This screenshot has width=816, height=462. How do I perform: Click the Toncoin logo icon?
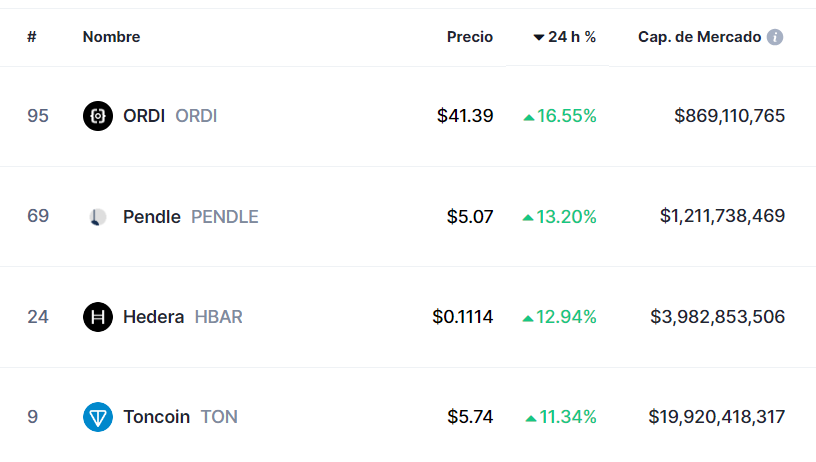click(98, 417)
